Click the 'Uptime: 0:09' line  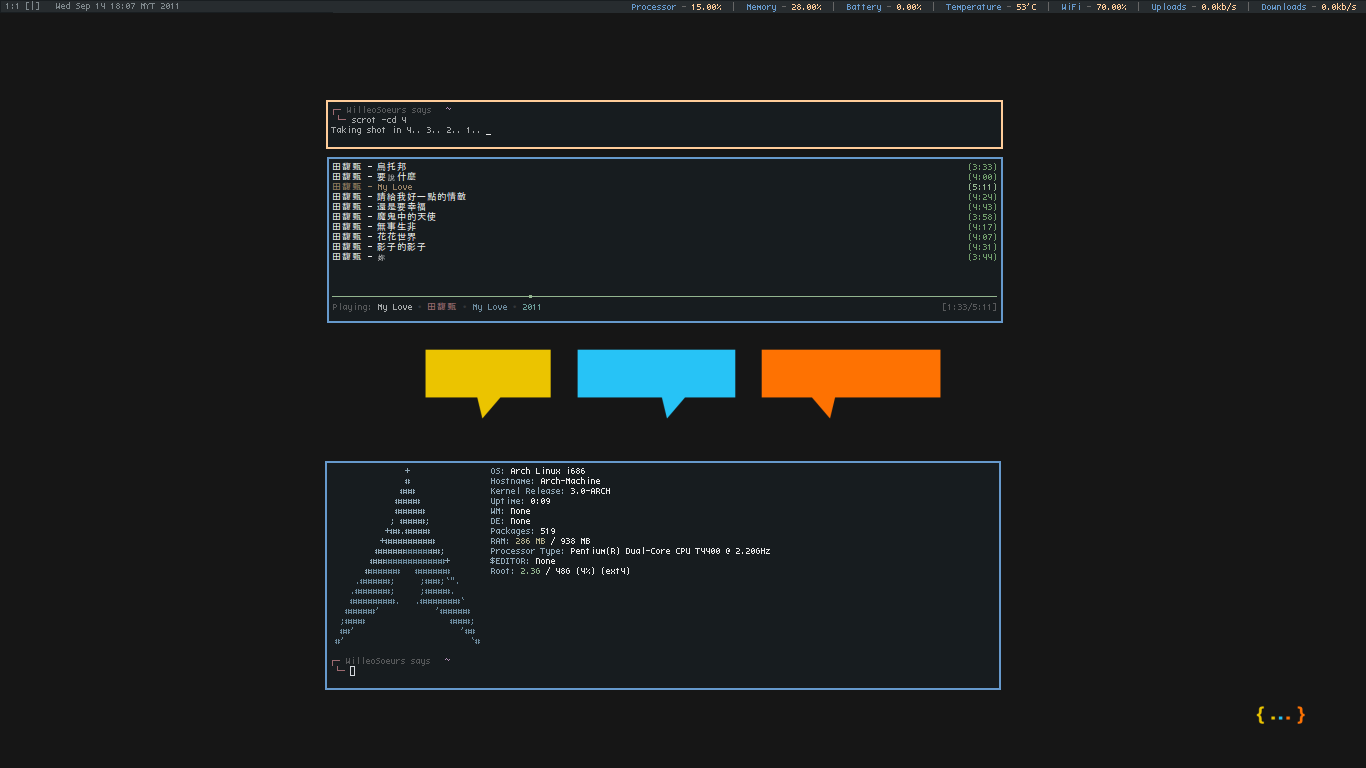tap(520, 501)
